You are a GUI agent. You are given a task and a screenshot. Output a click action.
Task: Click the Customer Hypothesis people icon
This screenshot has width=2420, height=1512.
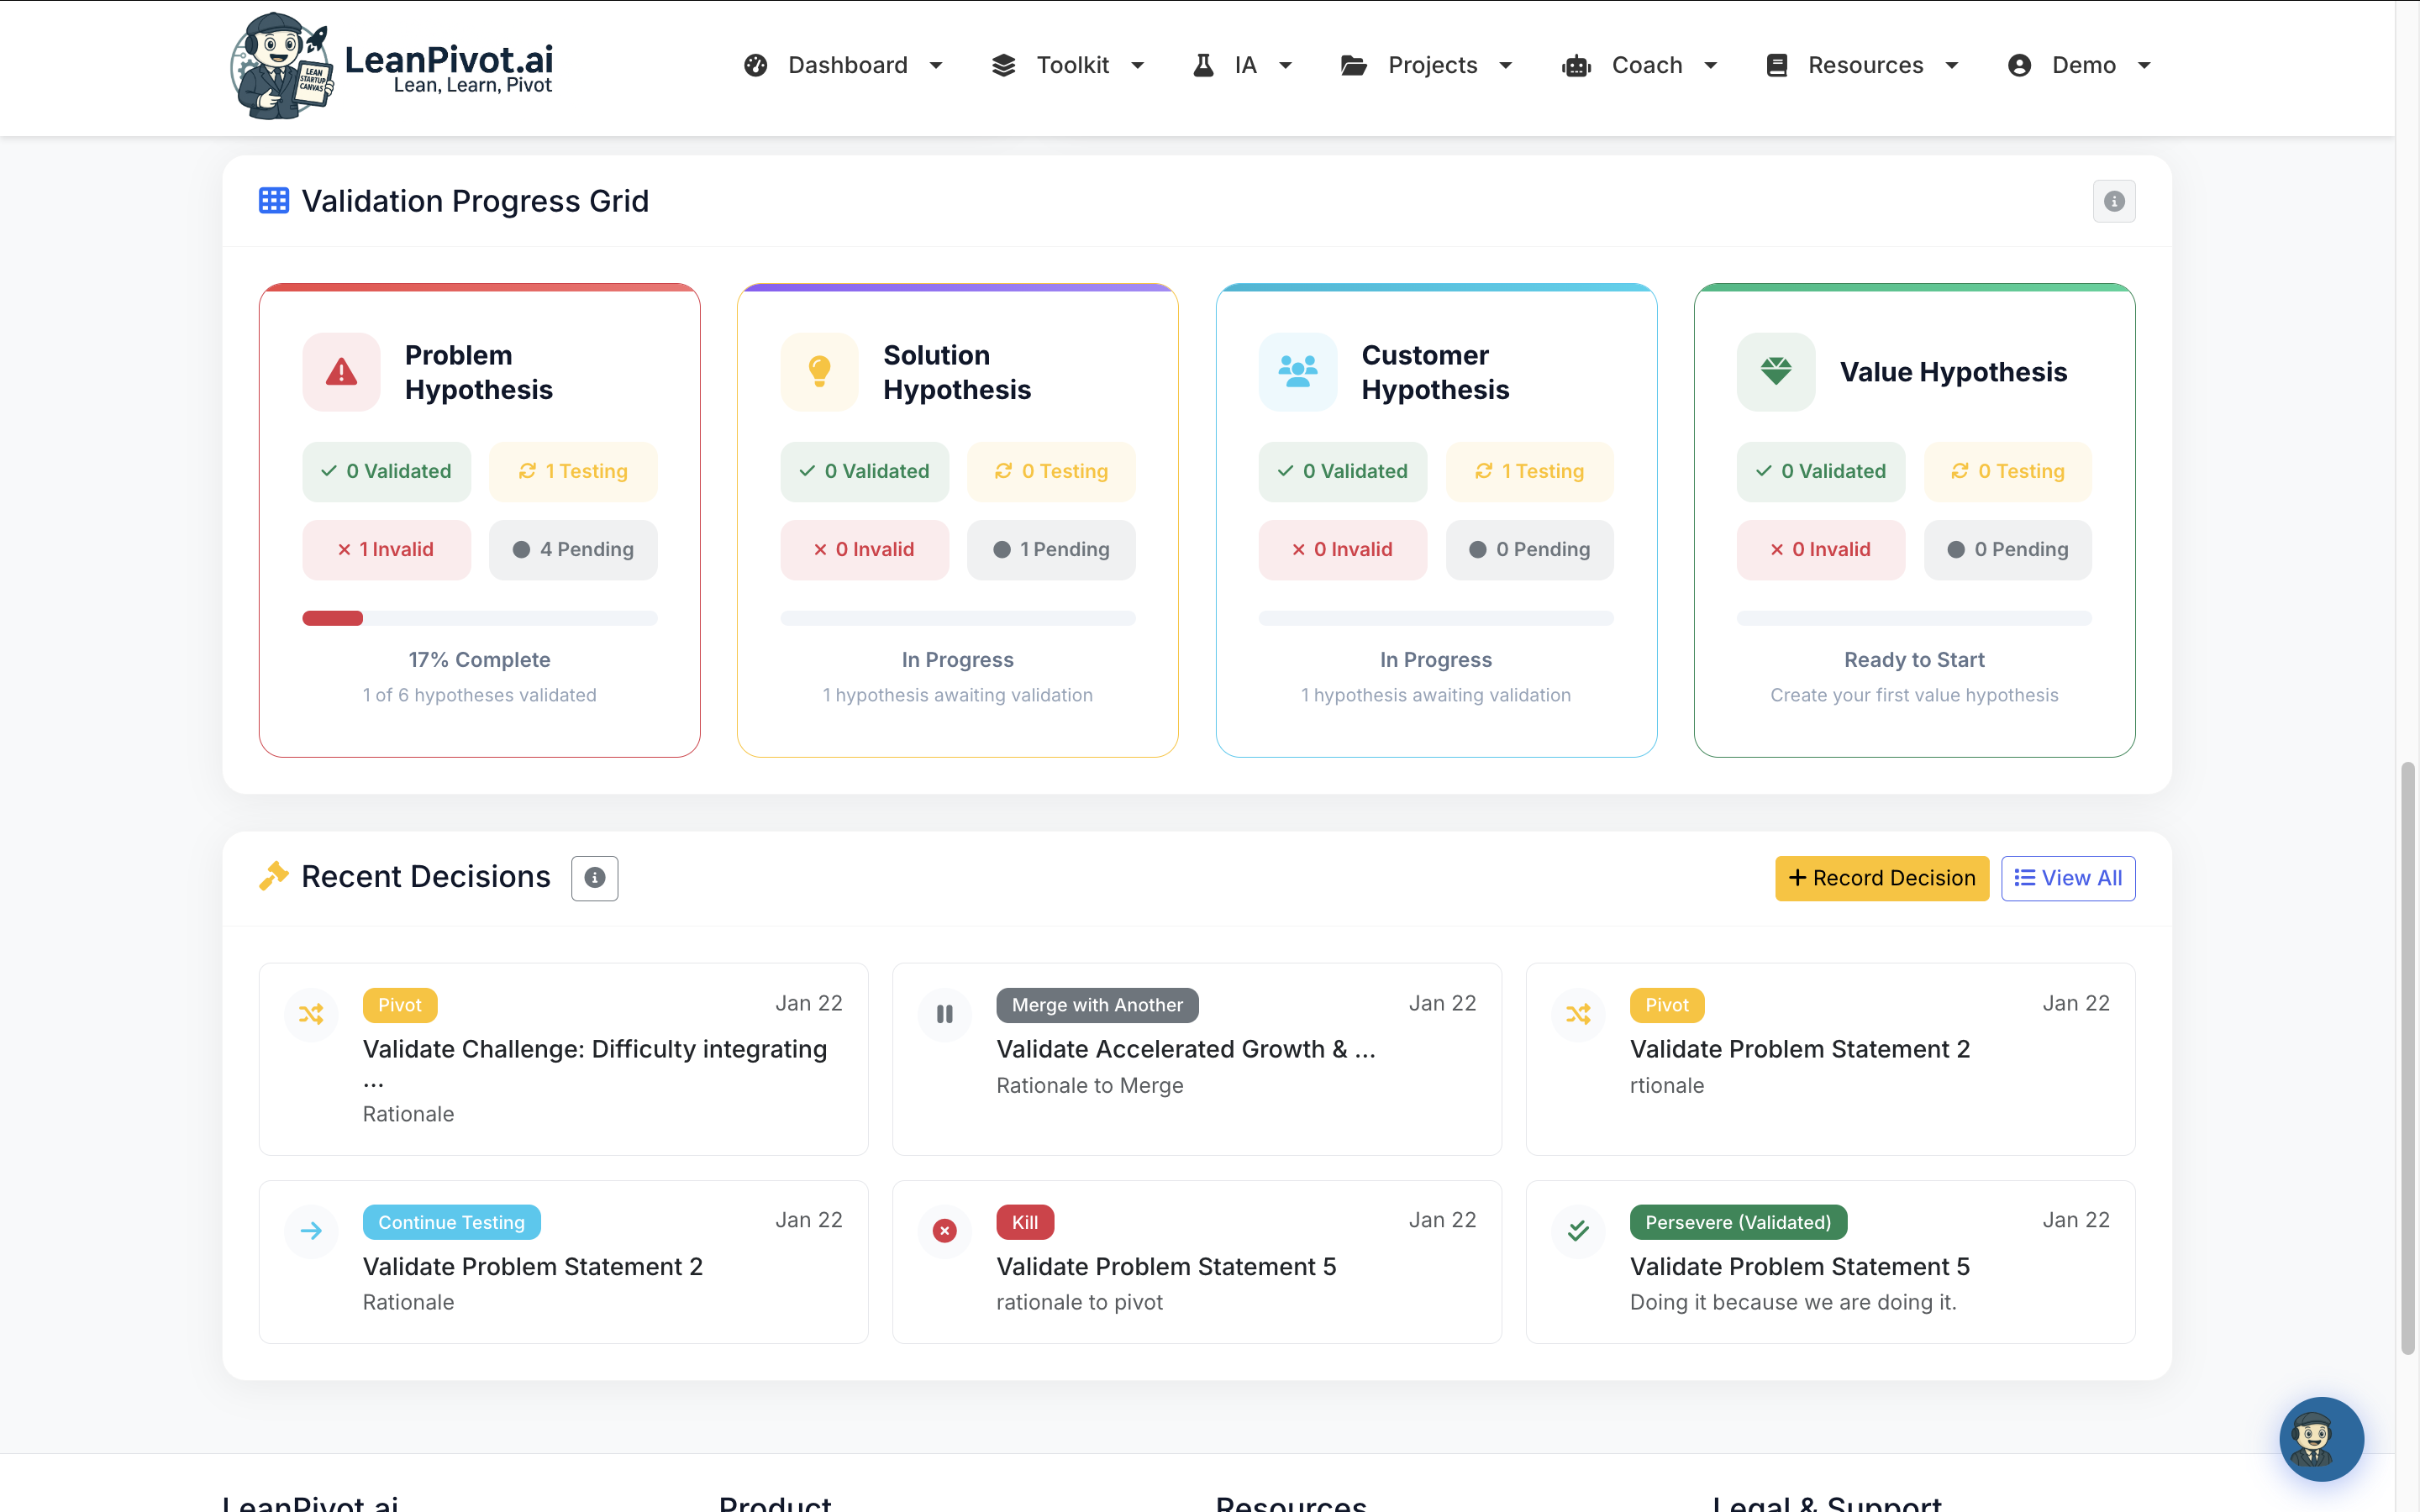pos(1297,372)
